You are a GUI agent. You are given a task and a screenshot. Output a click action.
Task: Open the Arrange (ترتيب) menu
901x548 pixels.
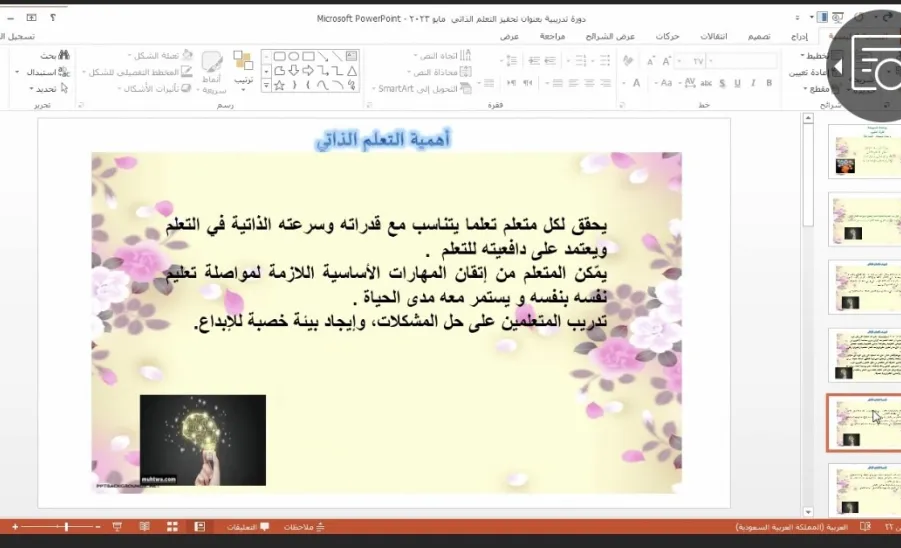pyautogui.click(x=243, y=71)
